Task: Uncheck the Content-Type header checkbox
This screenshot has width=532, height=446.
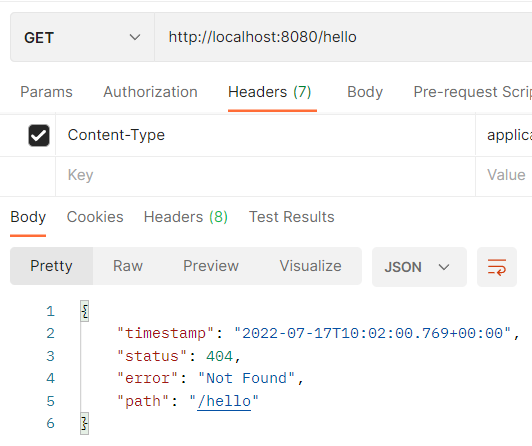Action: point(39,135)
